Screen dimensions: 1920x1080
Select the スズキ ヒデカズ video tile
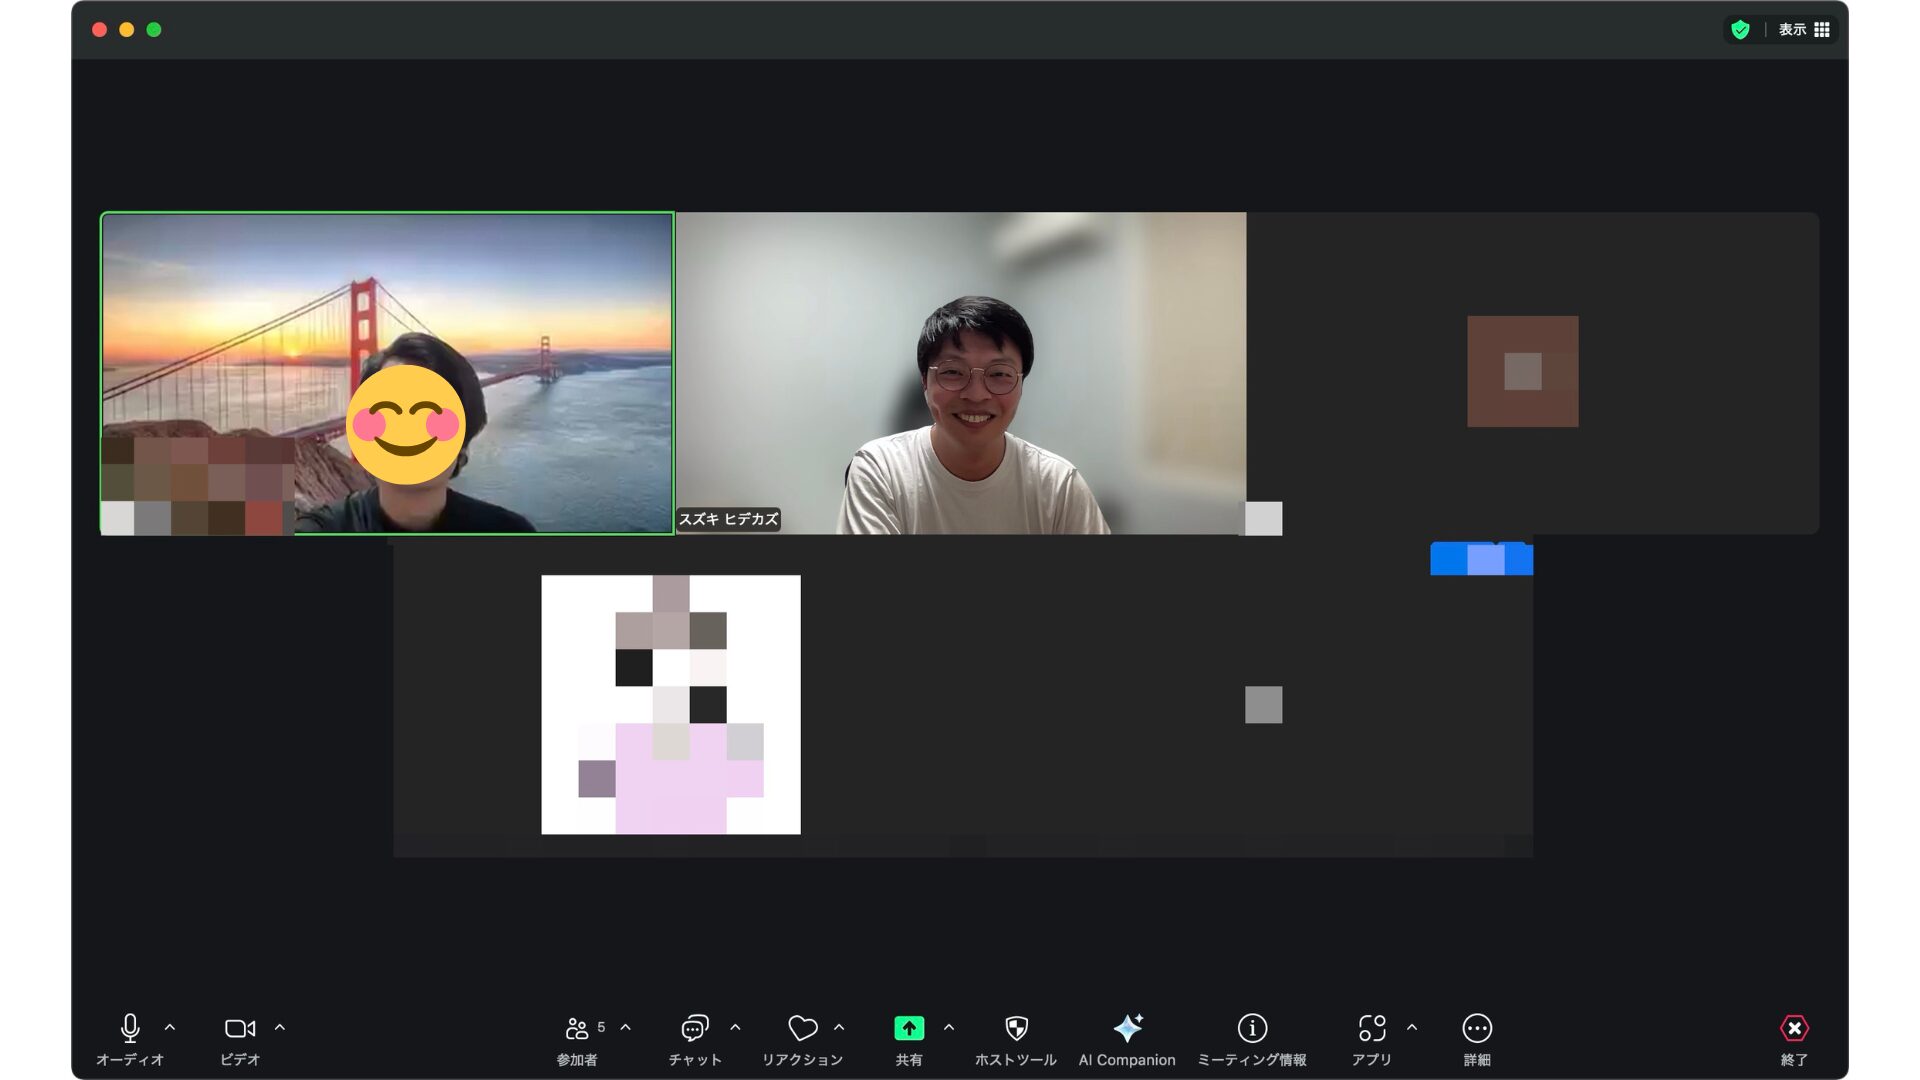click(960, 373)
